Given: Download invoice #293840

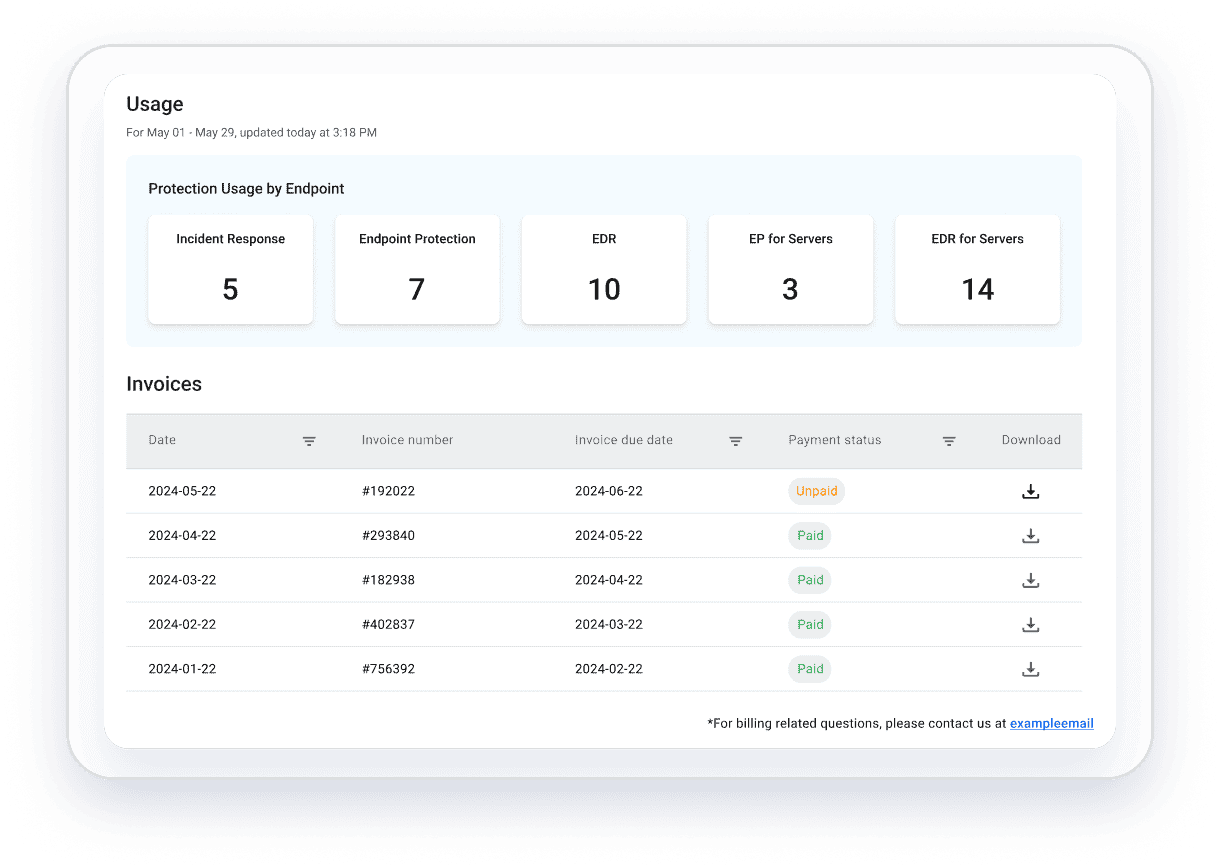Looking at the screenshot, I should [x=1031, y=536].
